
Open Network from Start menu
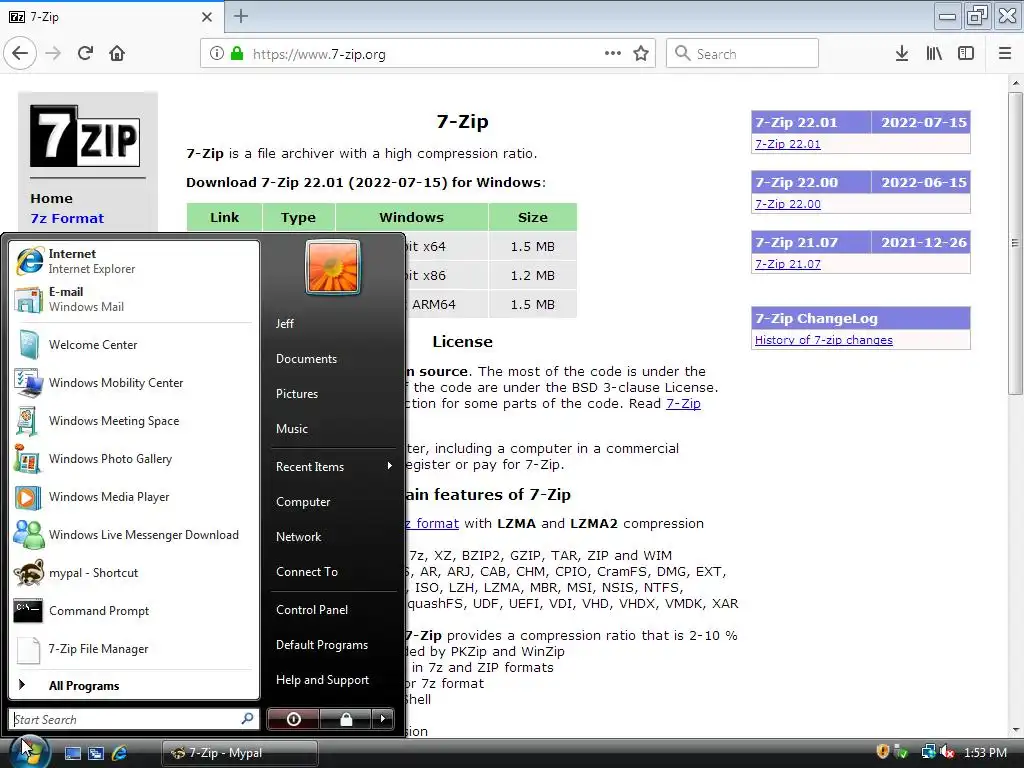click(x=333, y=537)
